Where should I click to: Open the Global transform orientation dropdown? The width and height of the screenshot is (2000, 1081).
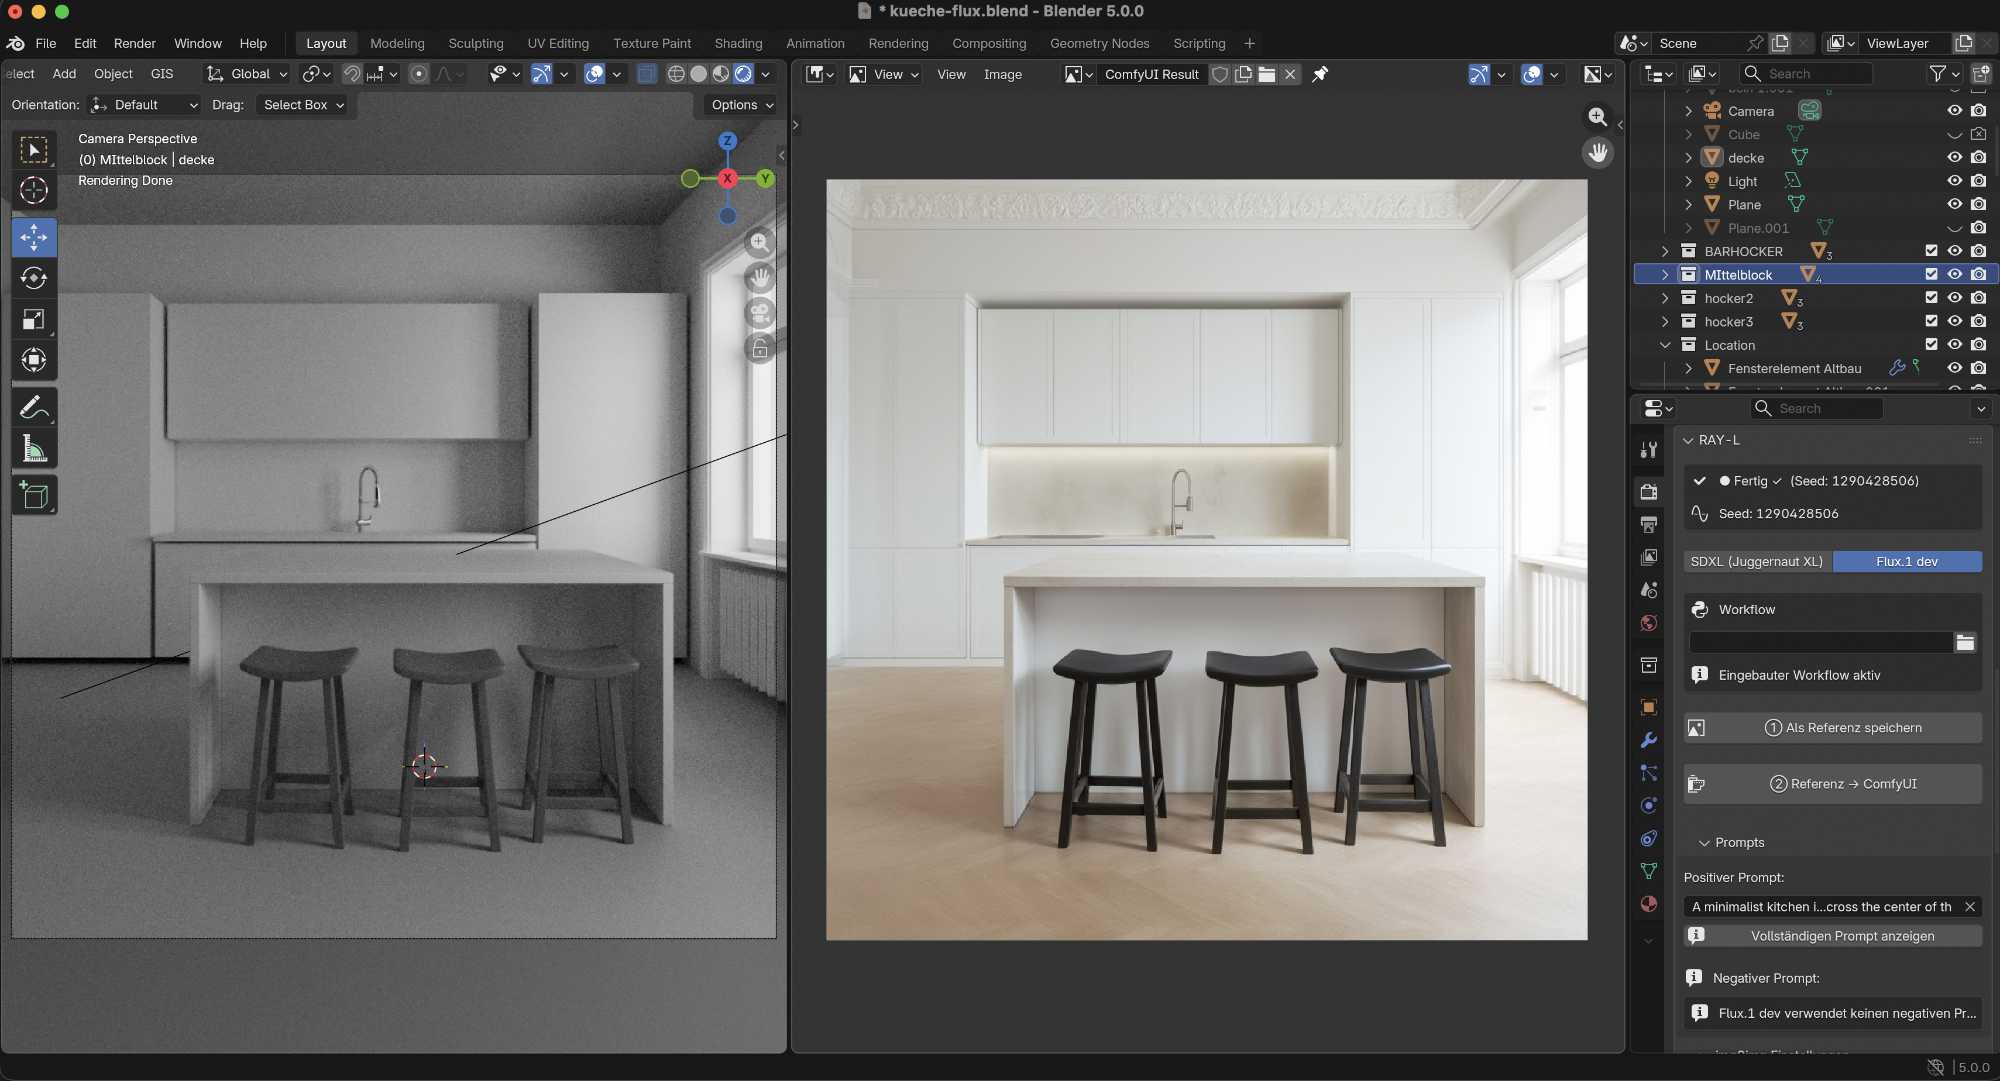click(x=247, y=74)
